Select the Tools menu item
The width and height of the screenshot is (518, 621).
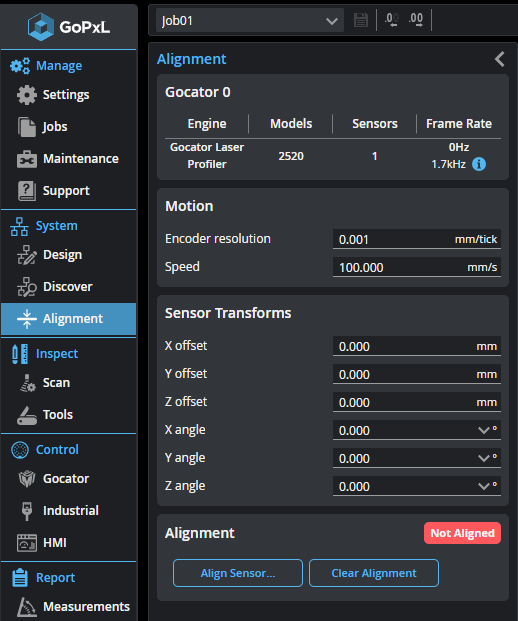point(45,415)
